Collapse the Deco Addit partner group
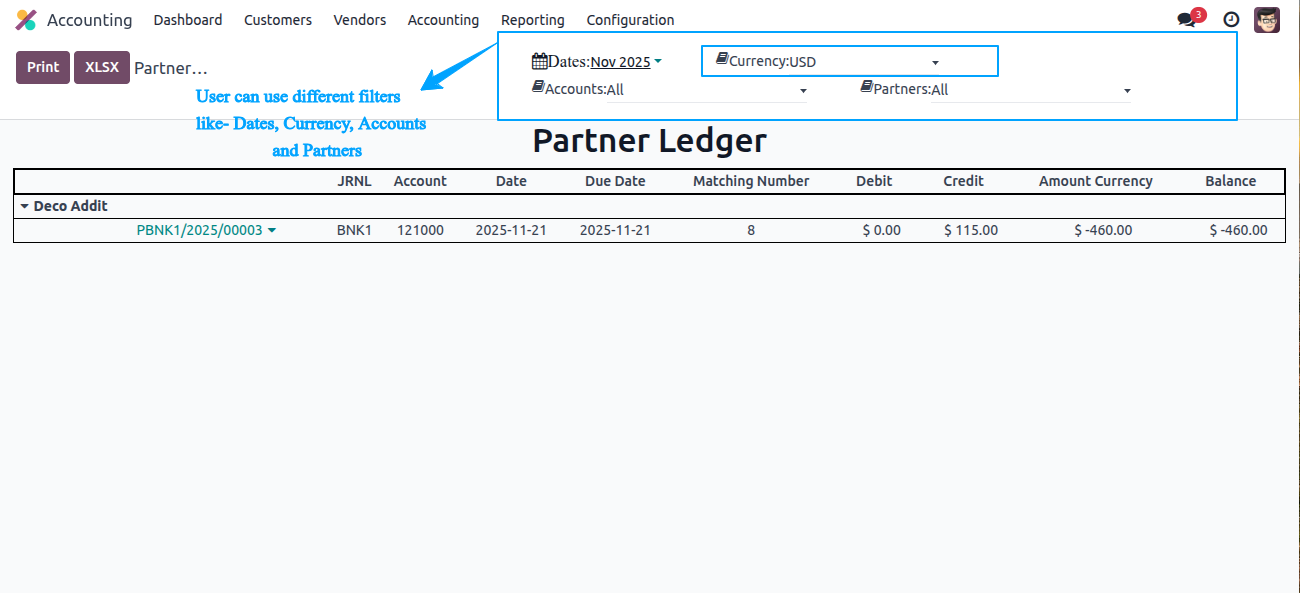Image resolution: width=1300 pixels, height=593 pixels. point(24,206)
